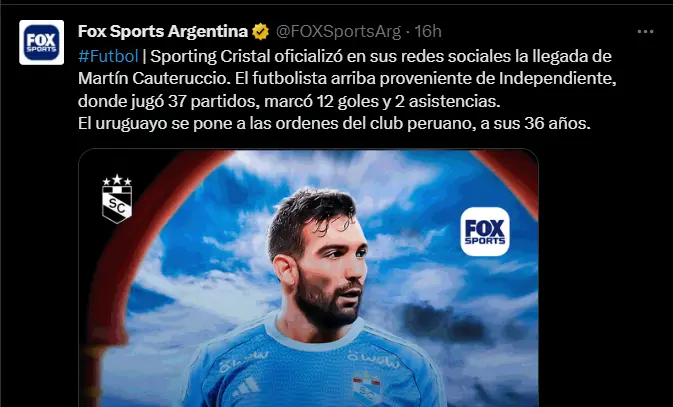Open the three-dot more options menu

coord(645,32)
